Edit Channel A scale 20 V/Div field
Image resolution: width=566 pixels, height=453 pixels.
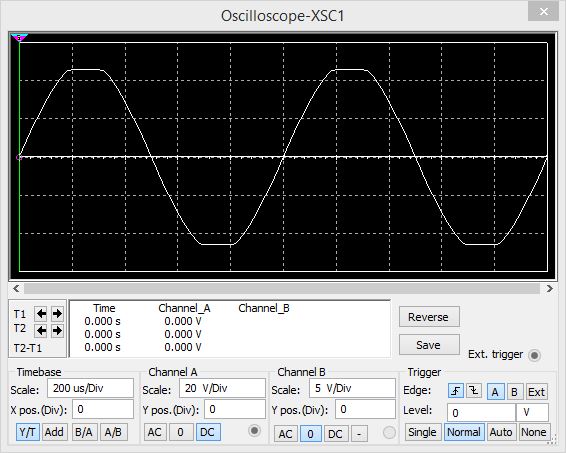point(222,388)
